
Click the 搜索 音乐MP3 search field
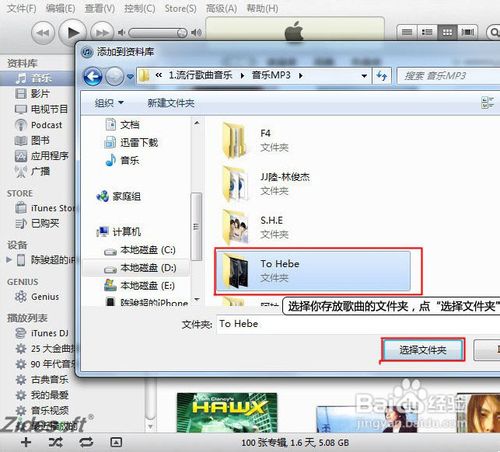(x=448, y=76)
